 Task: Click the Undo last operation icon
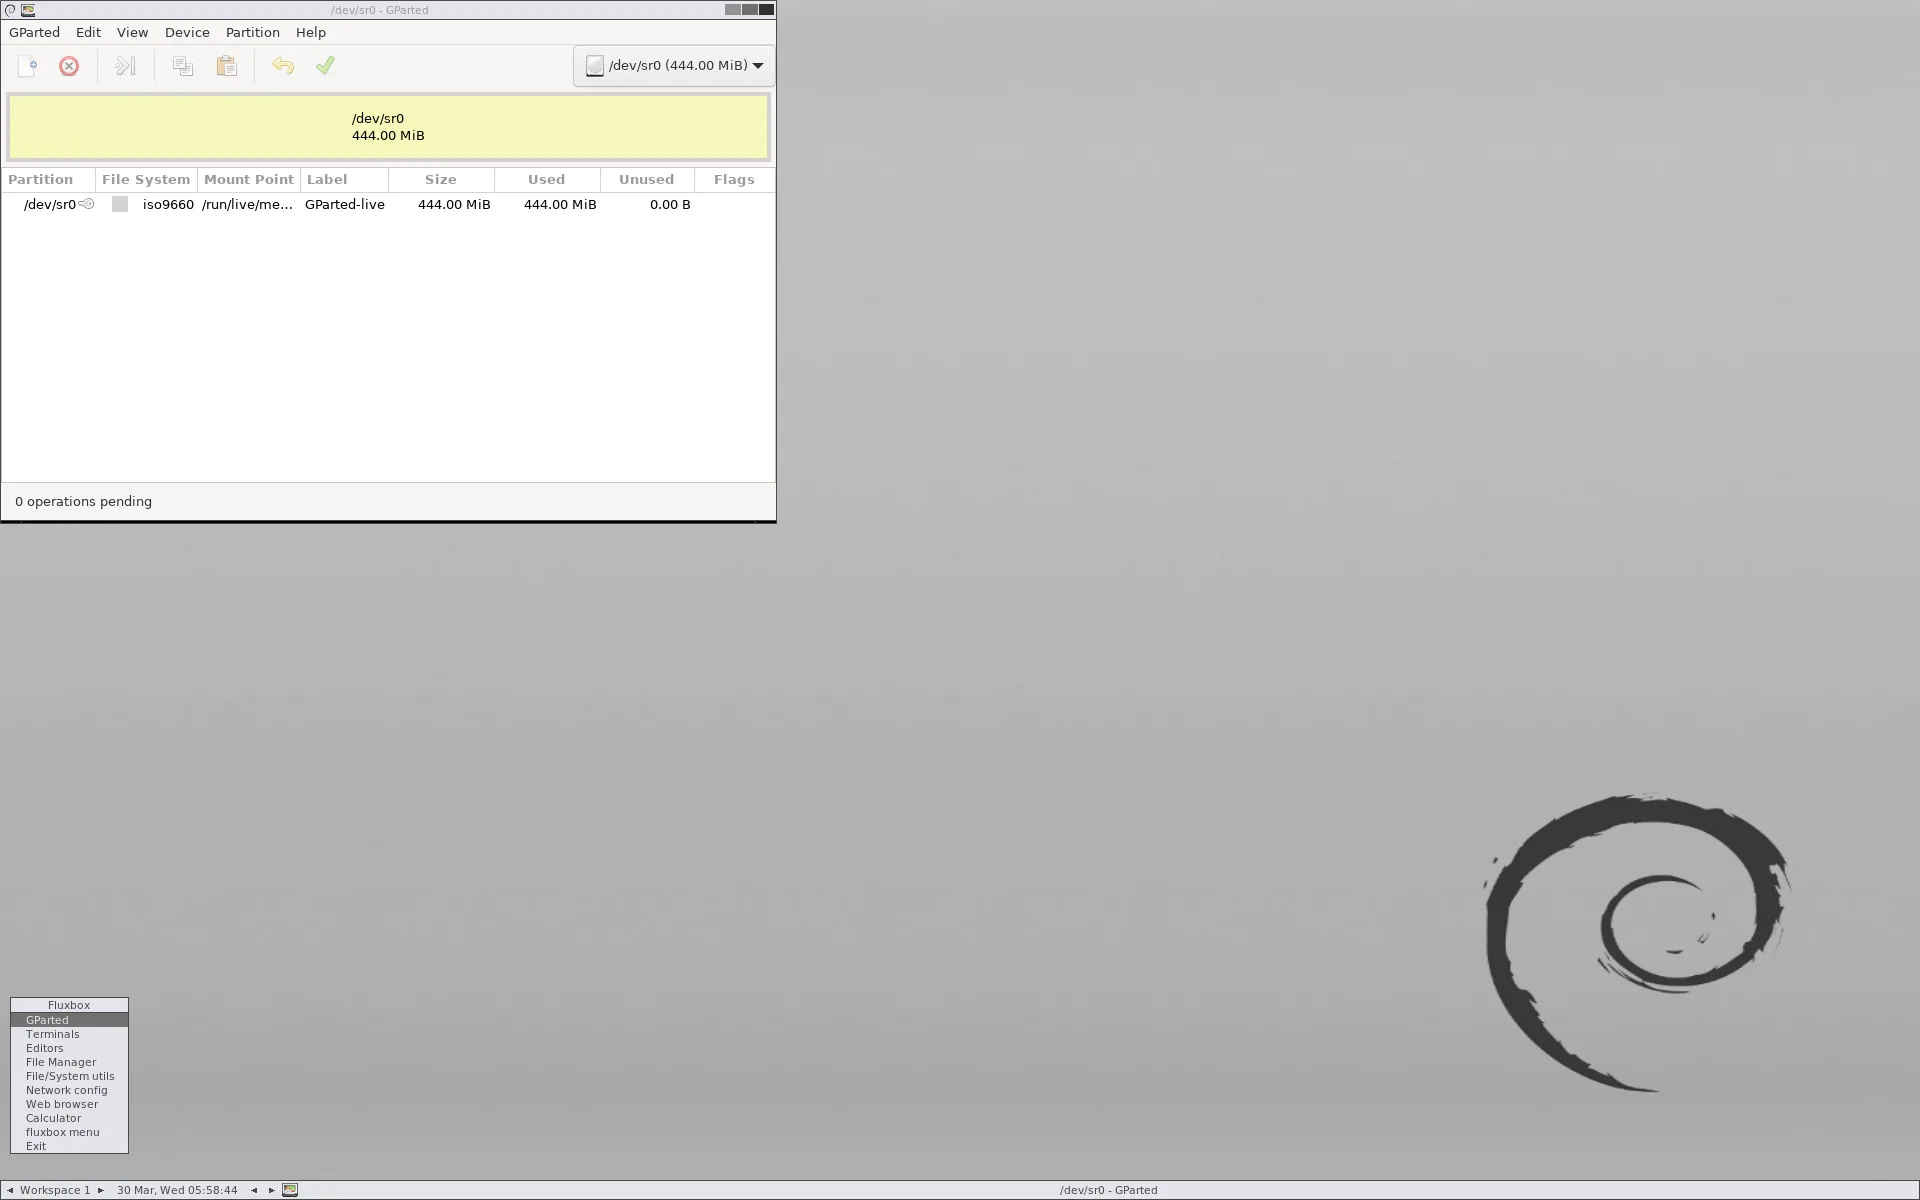click(284, 66)
